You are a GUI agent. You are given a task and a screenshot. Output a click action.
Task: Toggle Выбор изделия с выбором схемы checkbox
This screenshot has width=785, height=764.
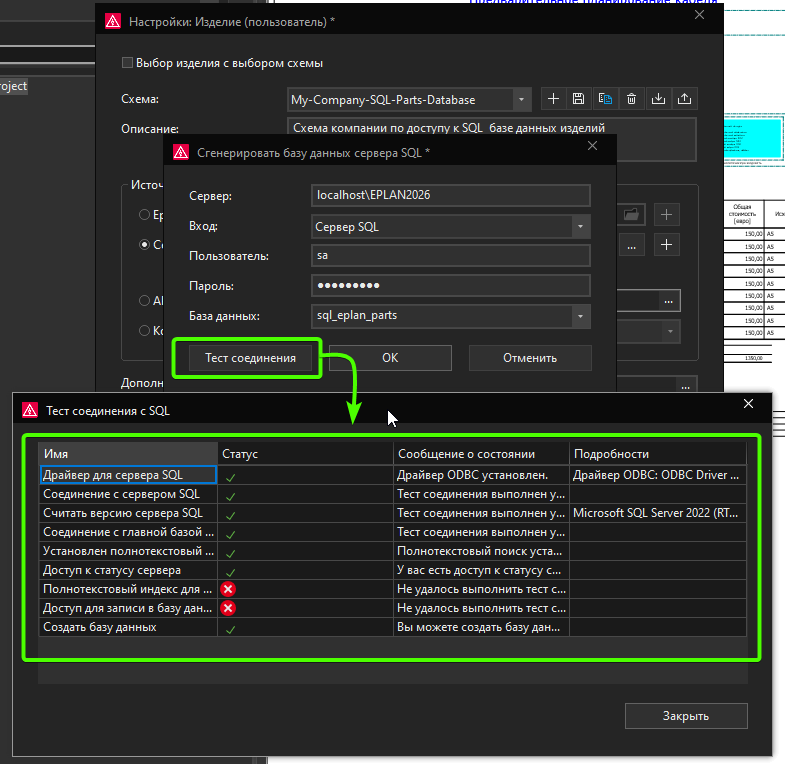[127, 63]
